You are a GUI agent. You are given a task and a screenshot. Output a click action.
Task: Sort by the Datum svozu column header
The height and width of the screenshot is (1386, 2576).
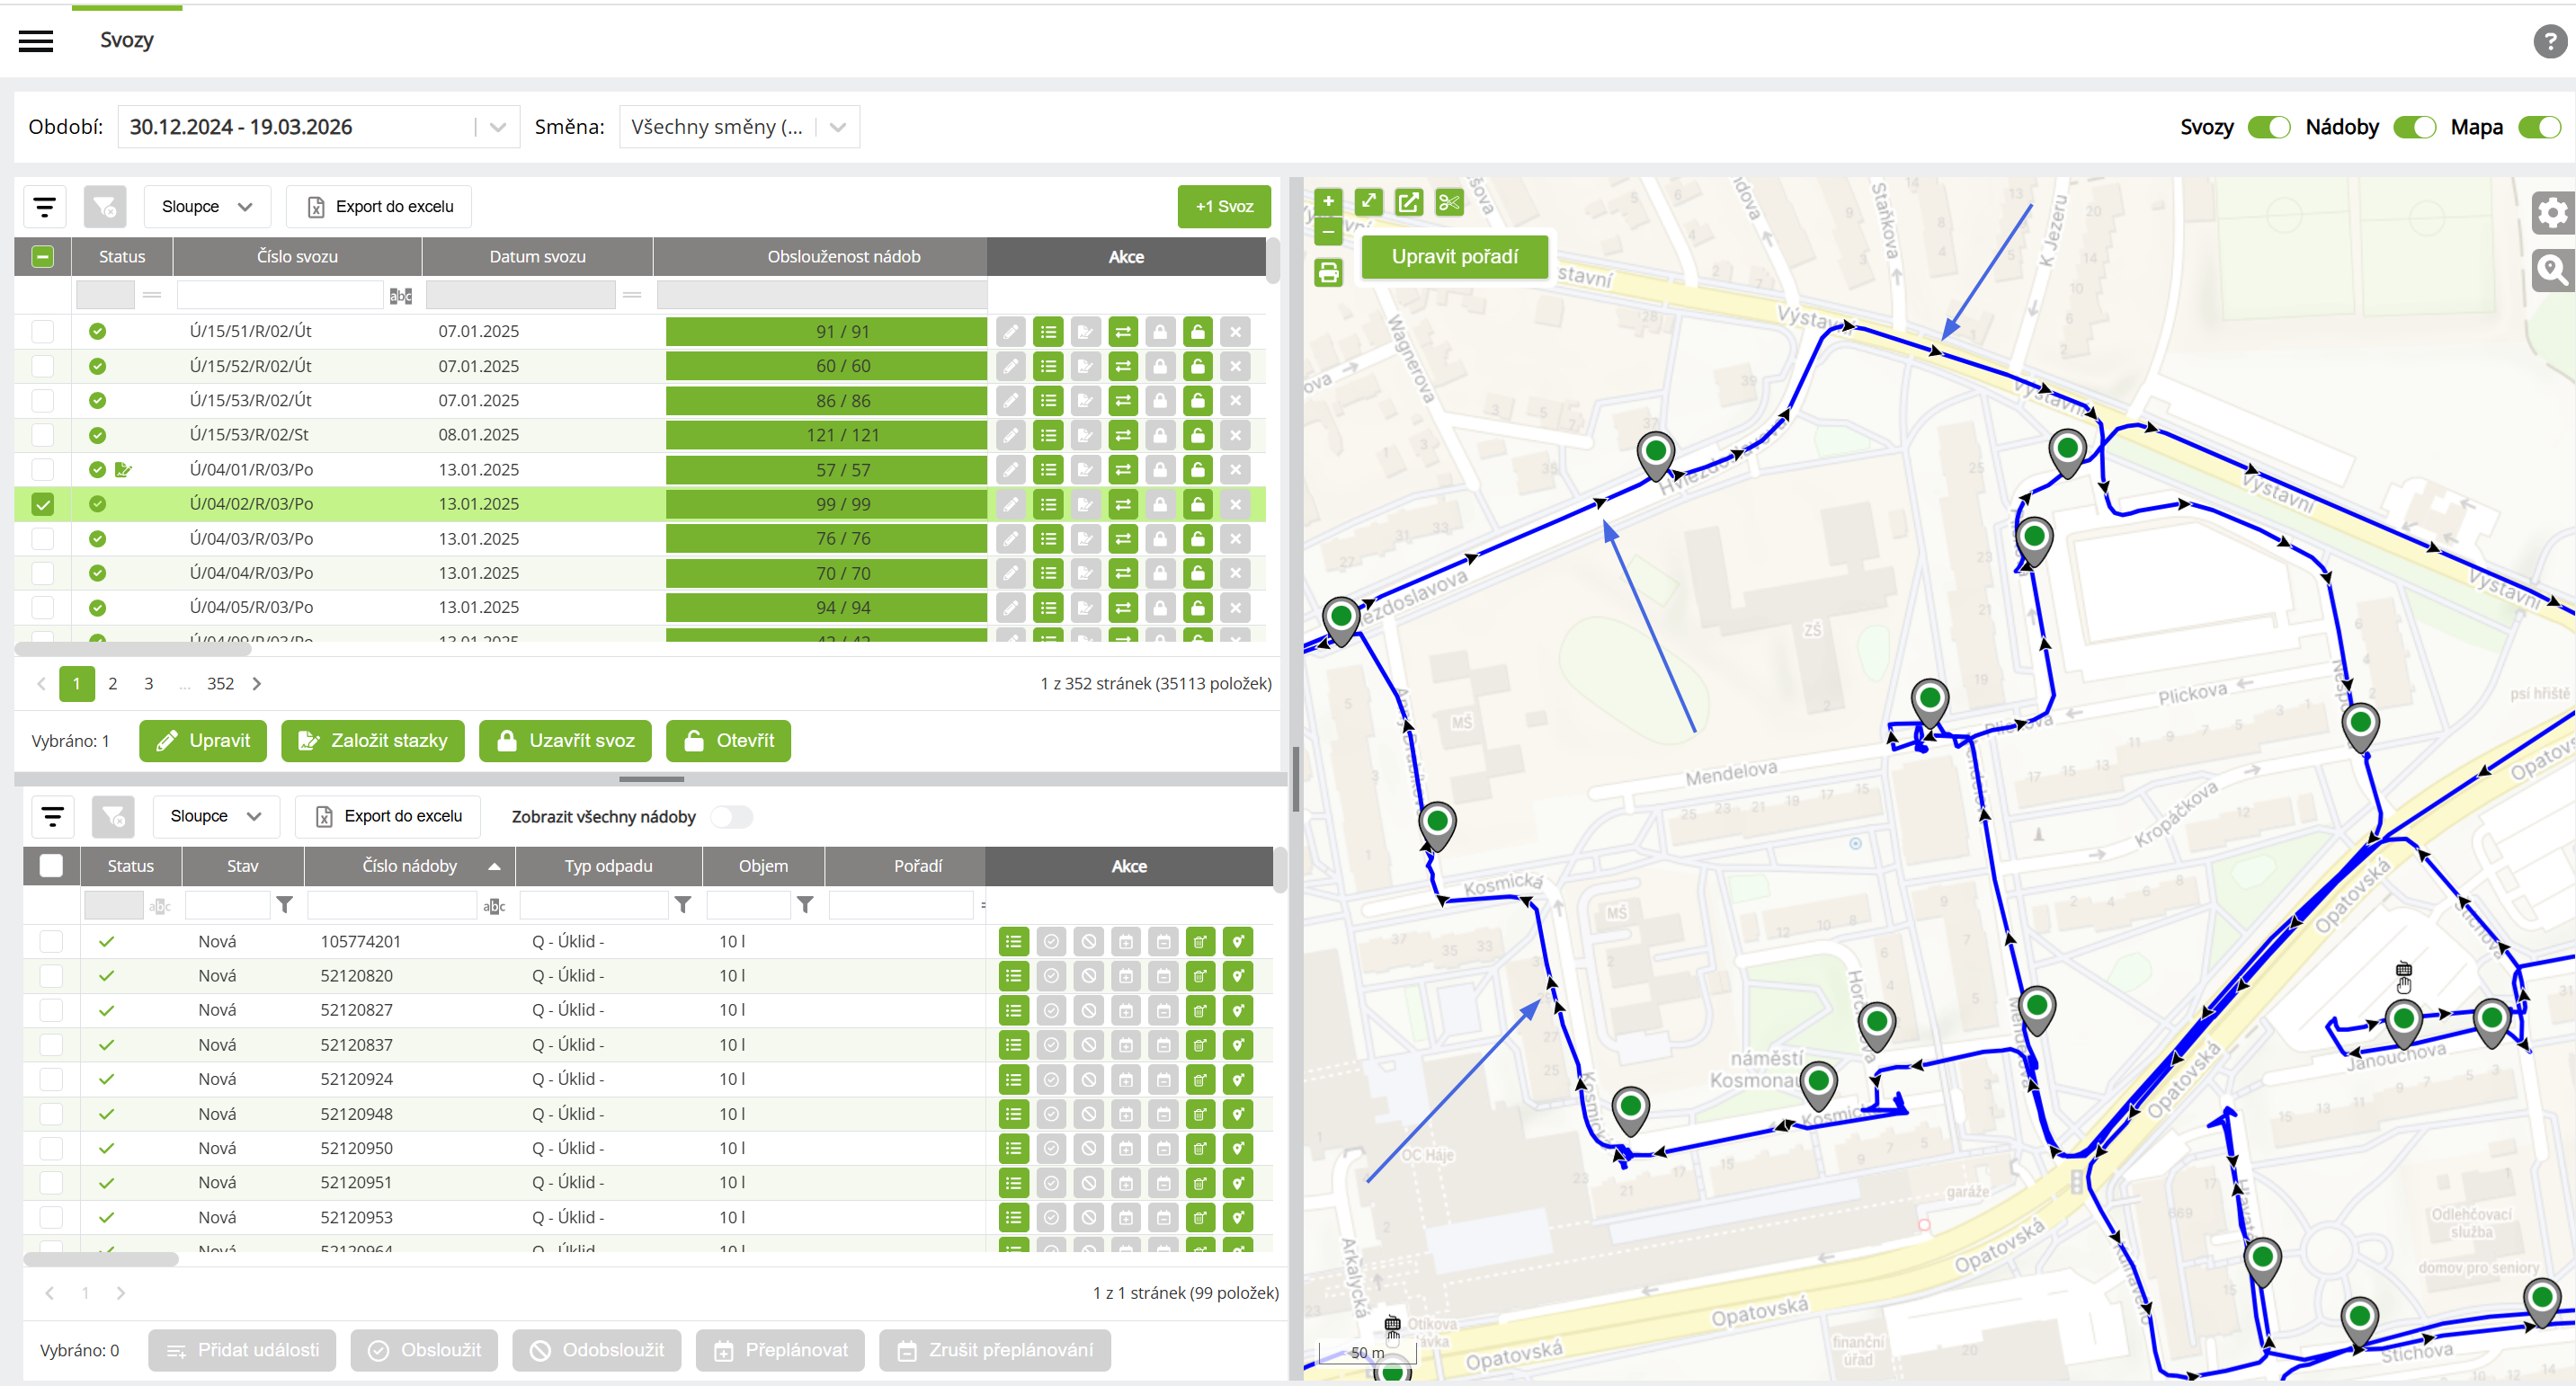tap(537, 257)
